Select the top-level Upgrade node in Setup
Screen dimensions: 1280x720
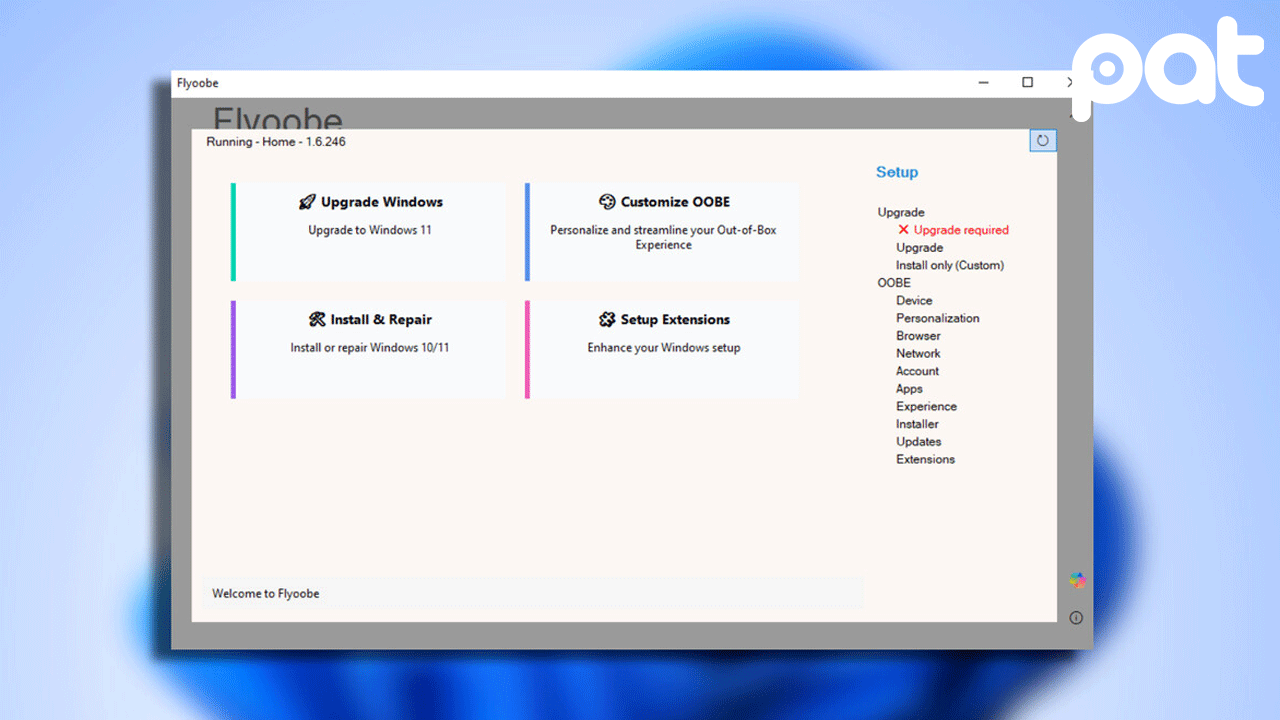tap(901, 212)
